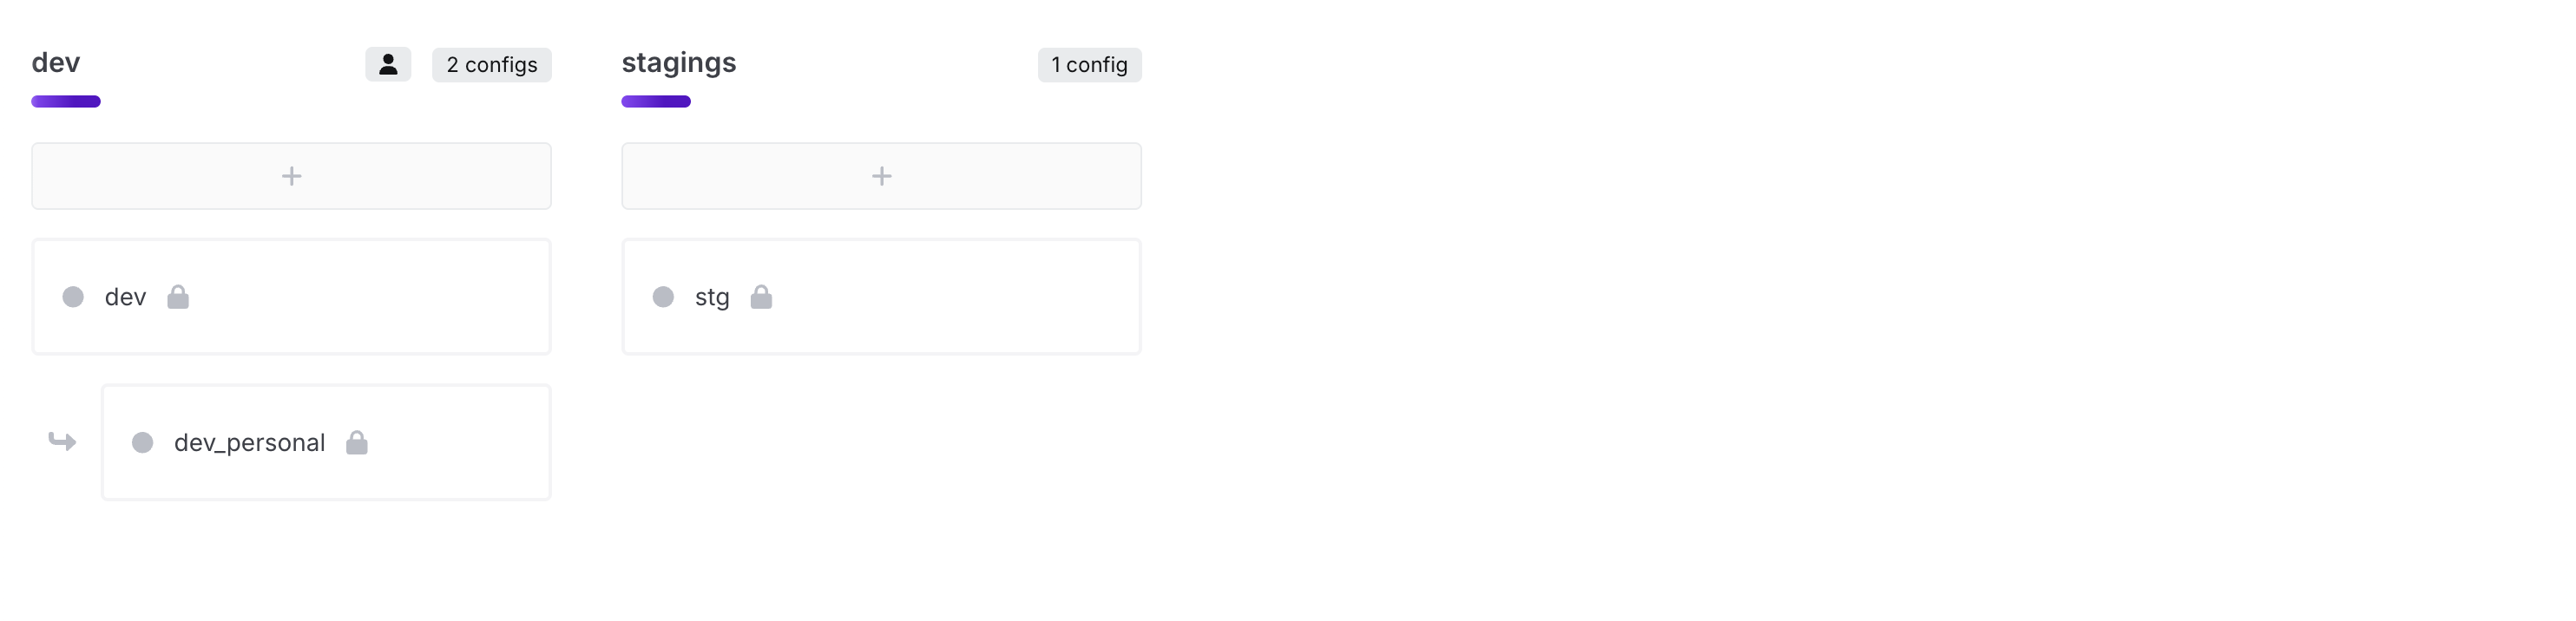Select the dev environment heading

(56, 63)
